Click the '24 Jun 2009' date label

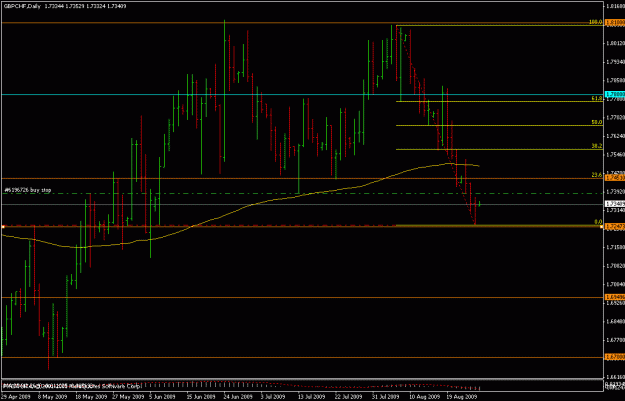coord(238,397)
